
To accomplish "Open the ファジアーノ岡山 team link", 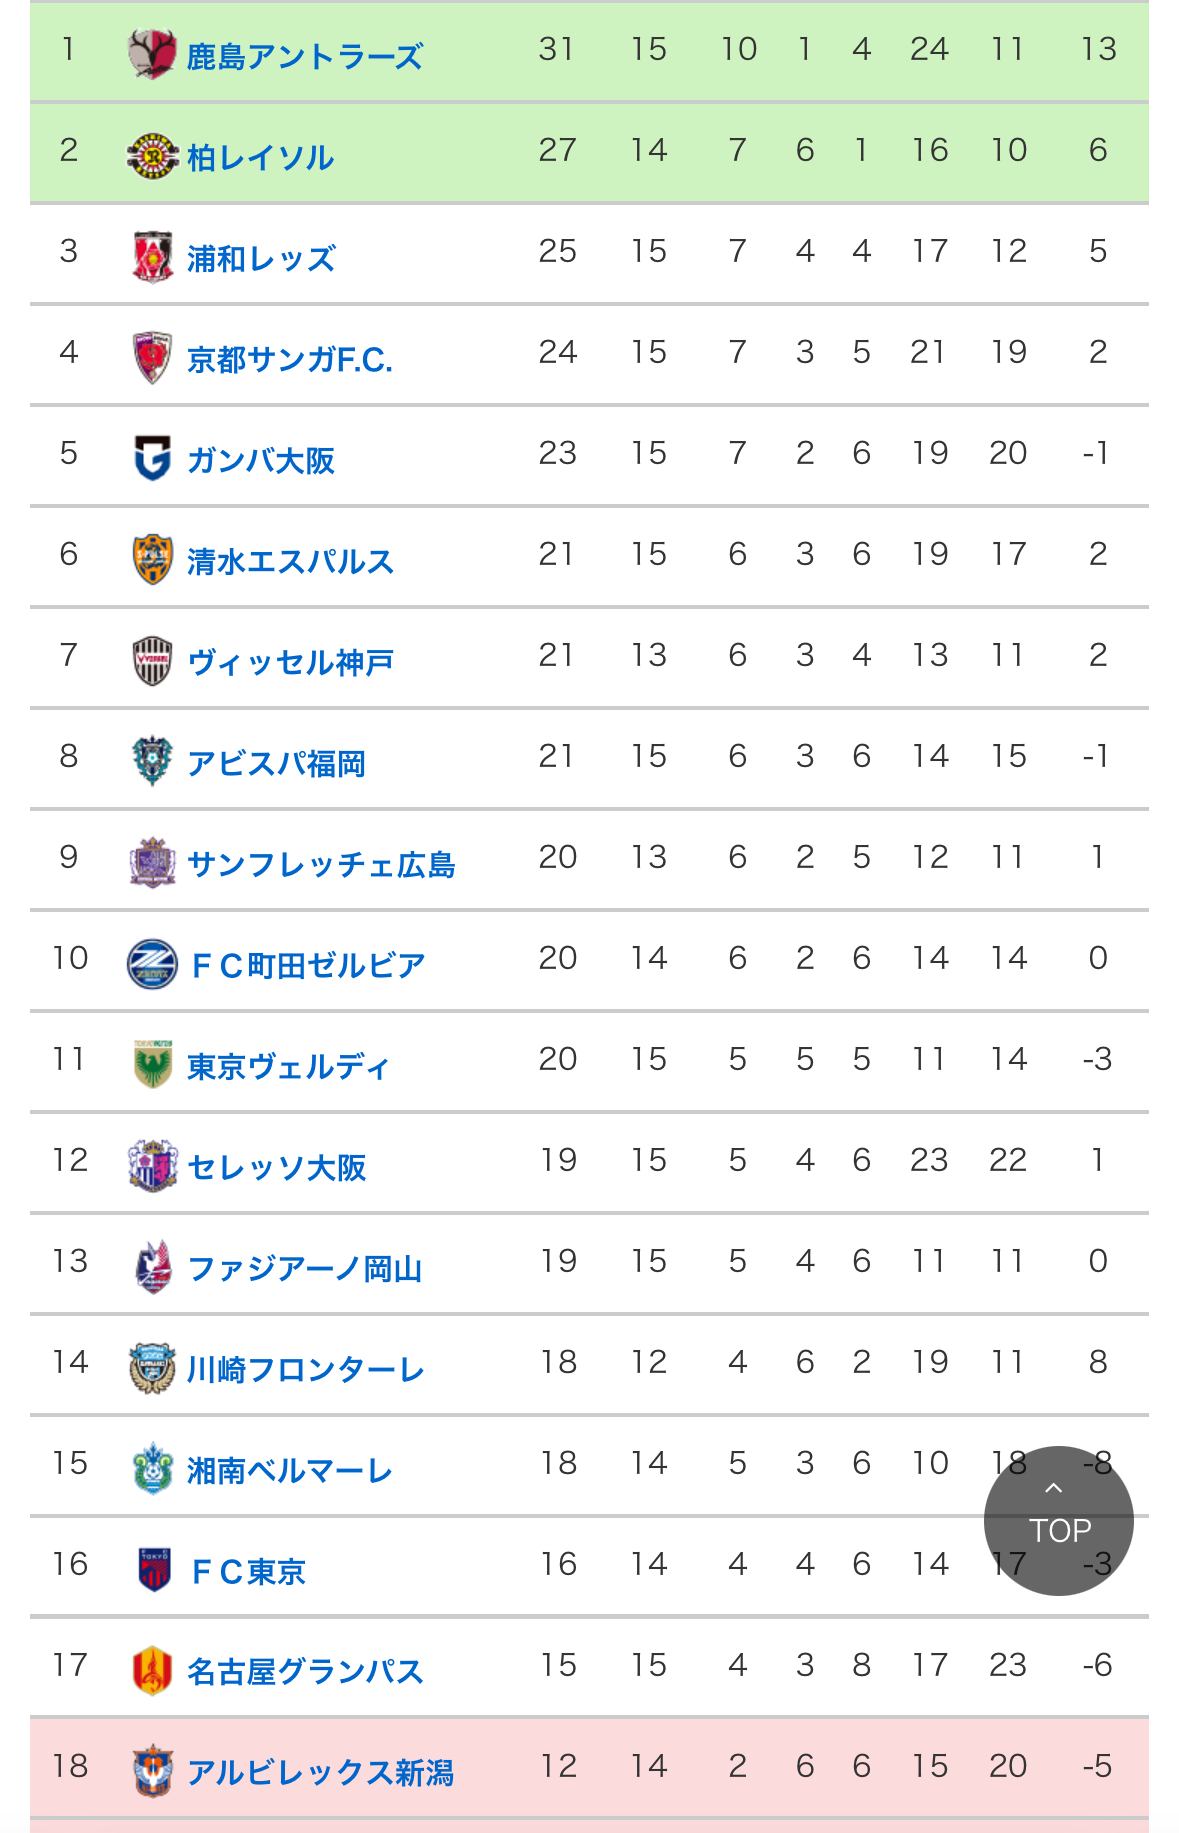I will pos(305,1268).
